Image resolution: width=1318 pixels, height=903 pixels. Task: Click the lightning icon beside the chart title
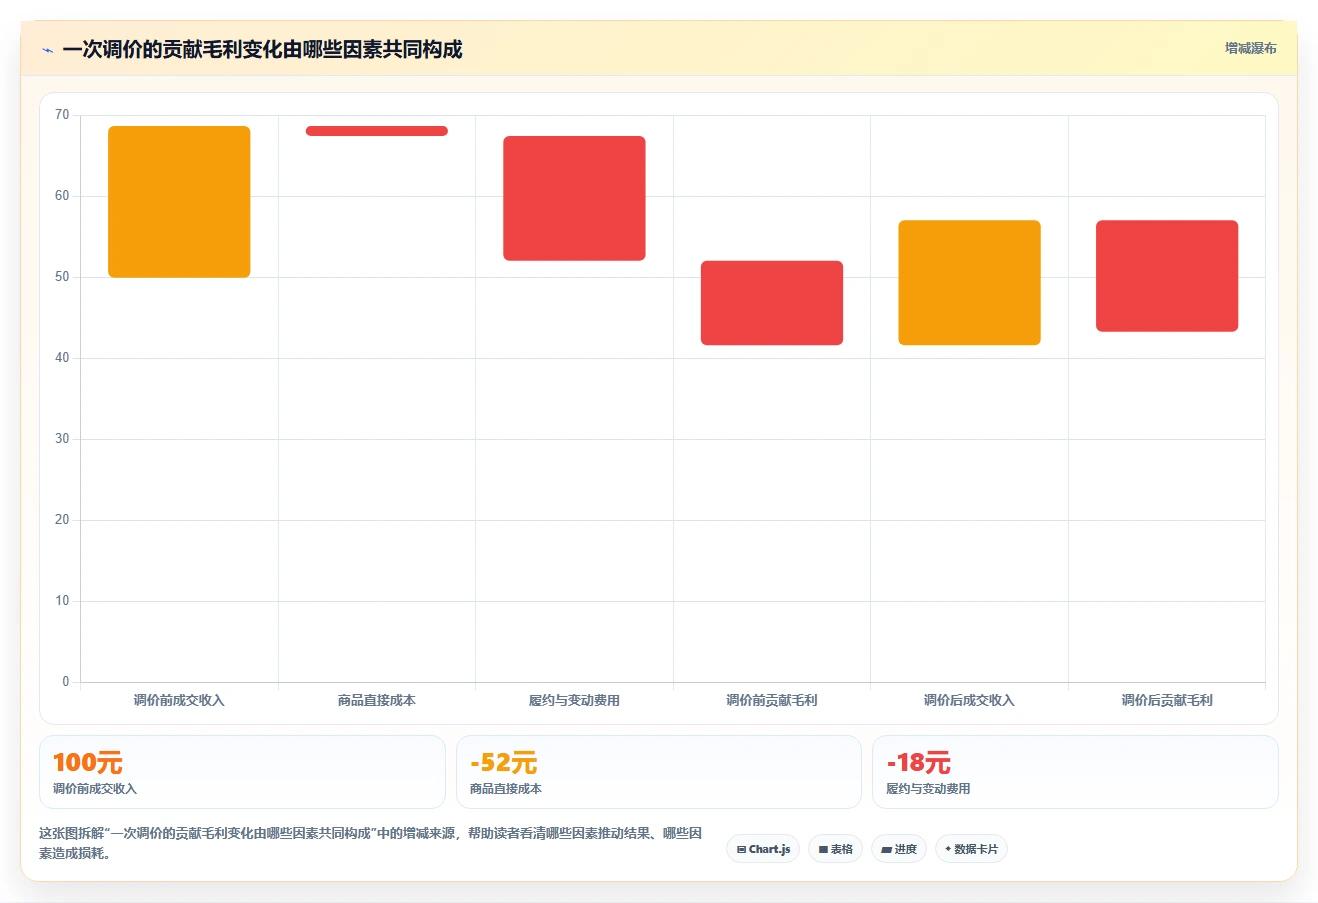coord(47,50)
